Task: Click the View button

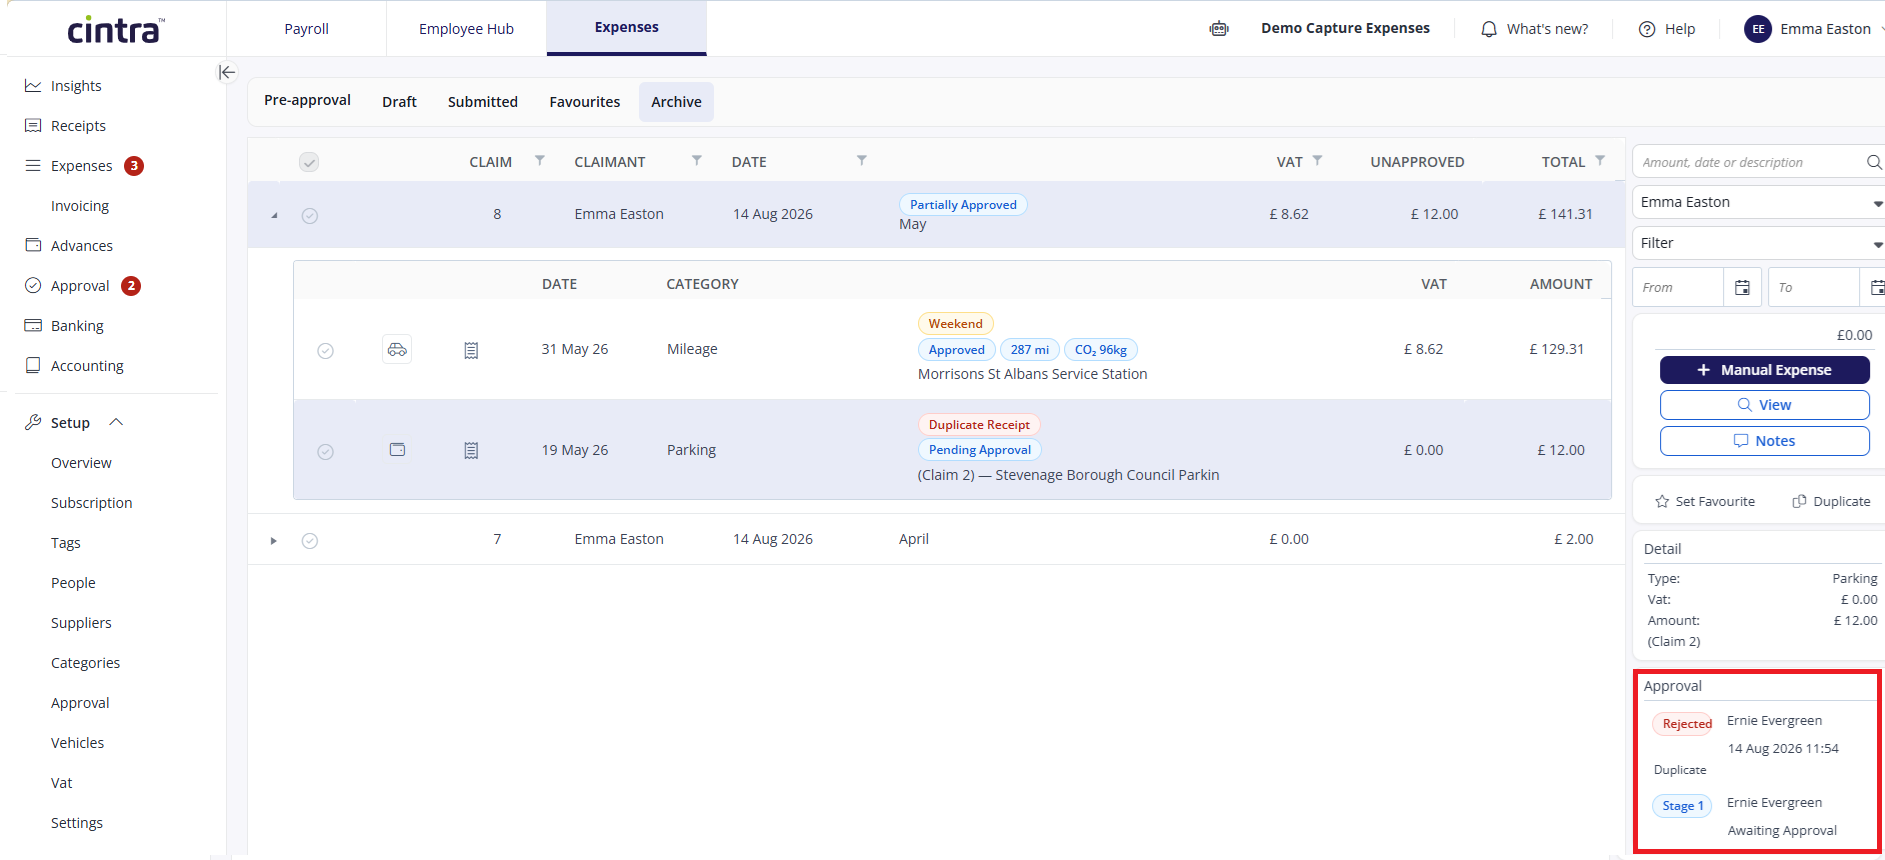Action: click(1765, 405)
